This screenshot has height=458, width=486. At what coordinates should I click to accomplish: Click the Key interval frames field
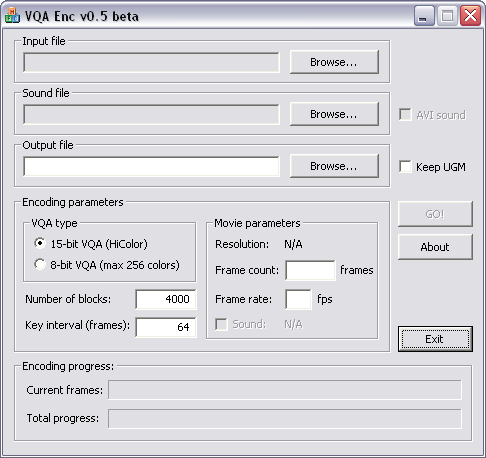click(166, 327)
